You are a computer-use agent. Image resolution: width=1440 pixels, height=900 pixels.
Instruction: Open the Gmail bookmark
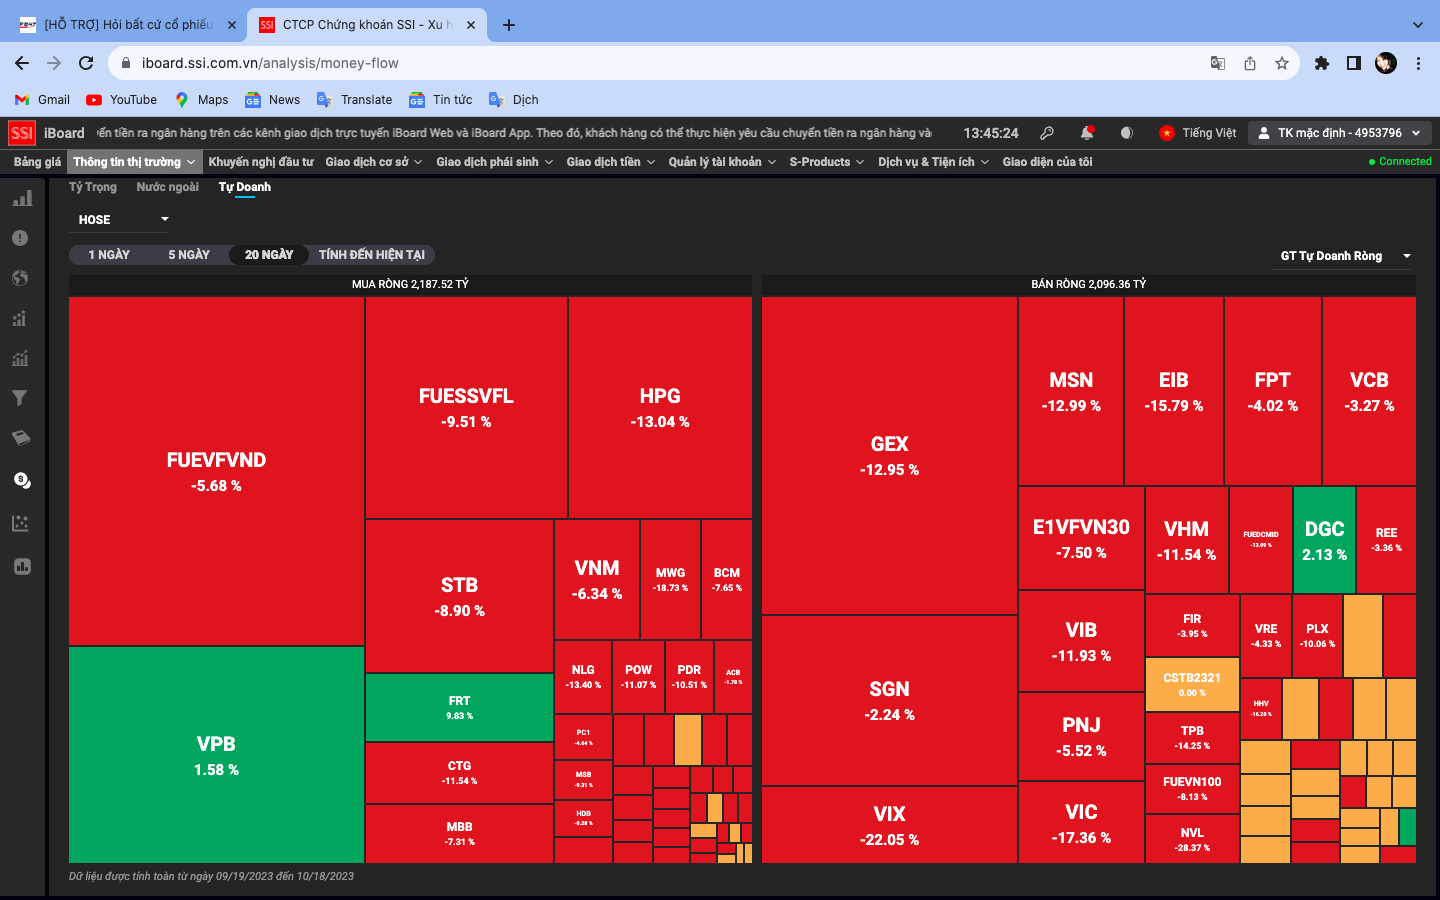[42, 100]
